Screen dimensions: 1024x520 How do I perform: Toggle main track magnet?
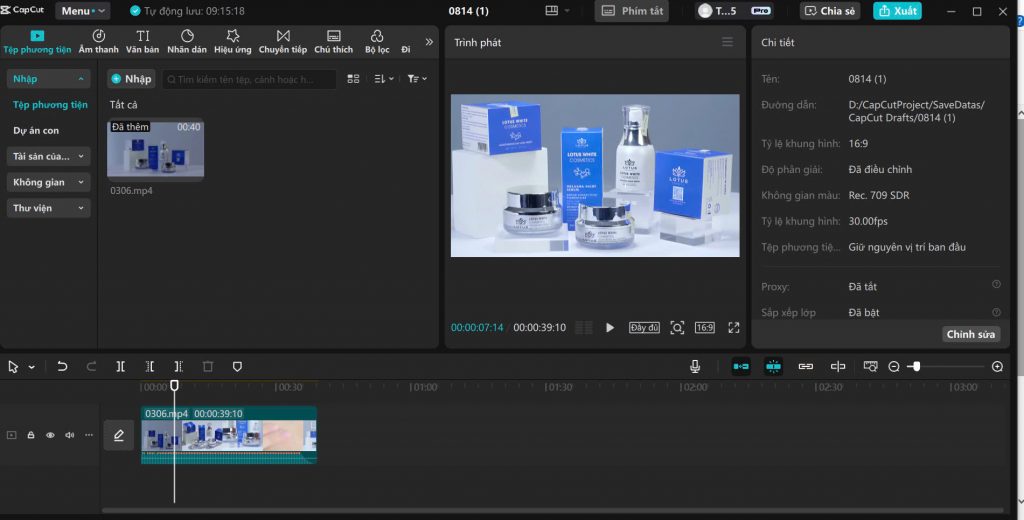pyautogui.click(x=741, y=366)
